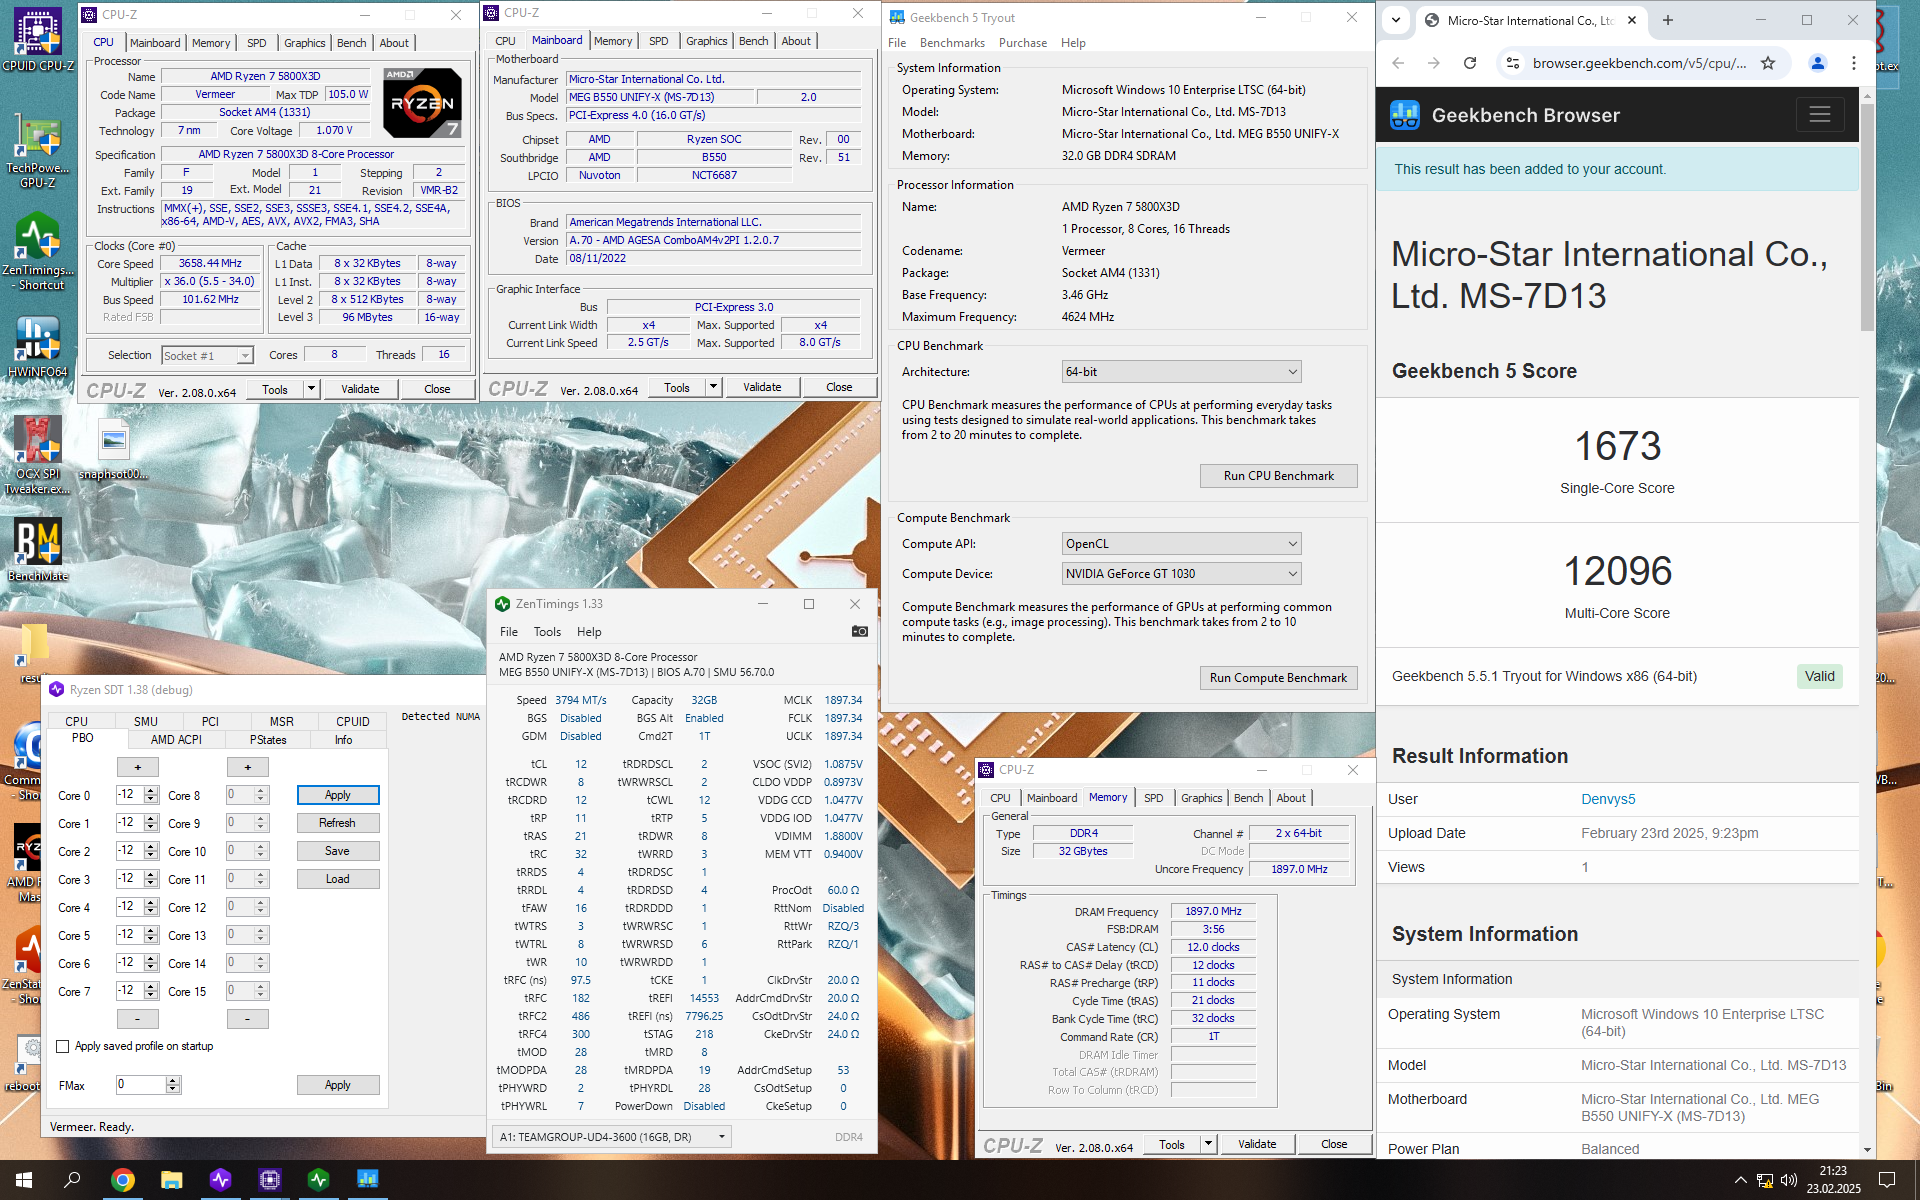Open Compute API OpenCL dropdown
The height and width of the screenshot is (1200, 1920).
(x=1181, y=544)
